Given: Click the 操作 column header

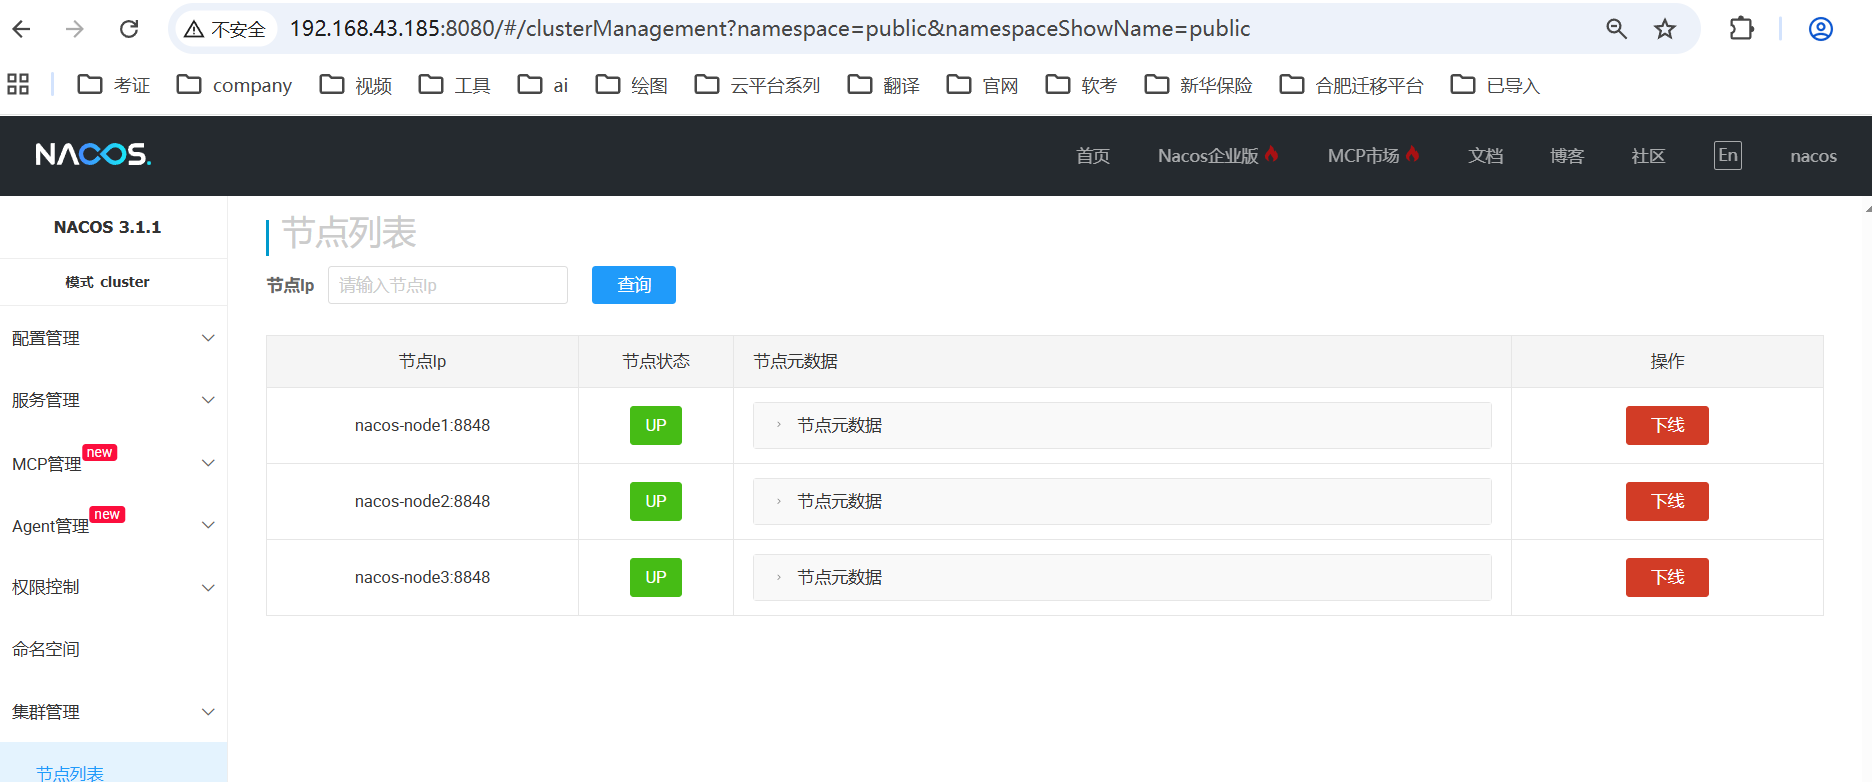Looking at the screenshot, I should [x=1667, y=361].
